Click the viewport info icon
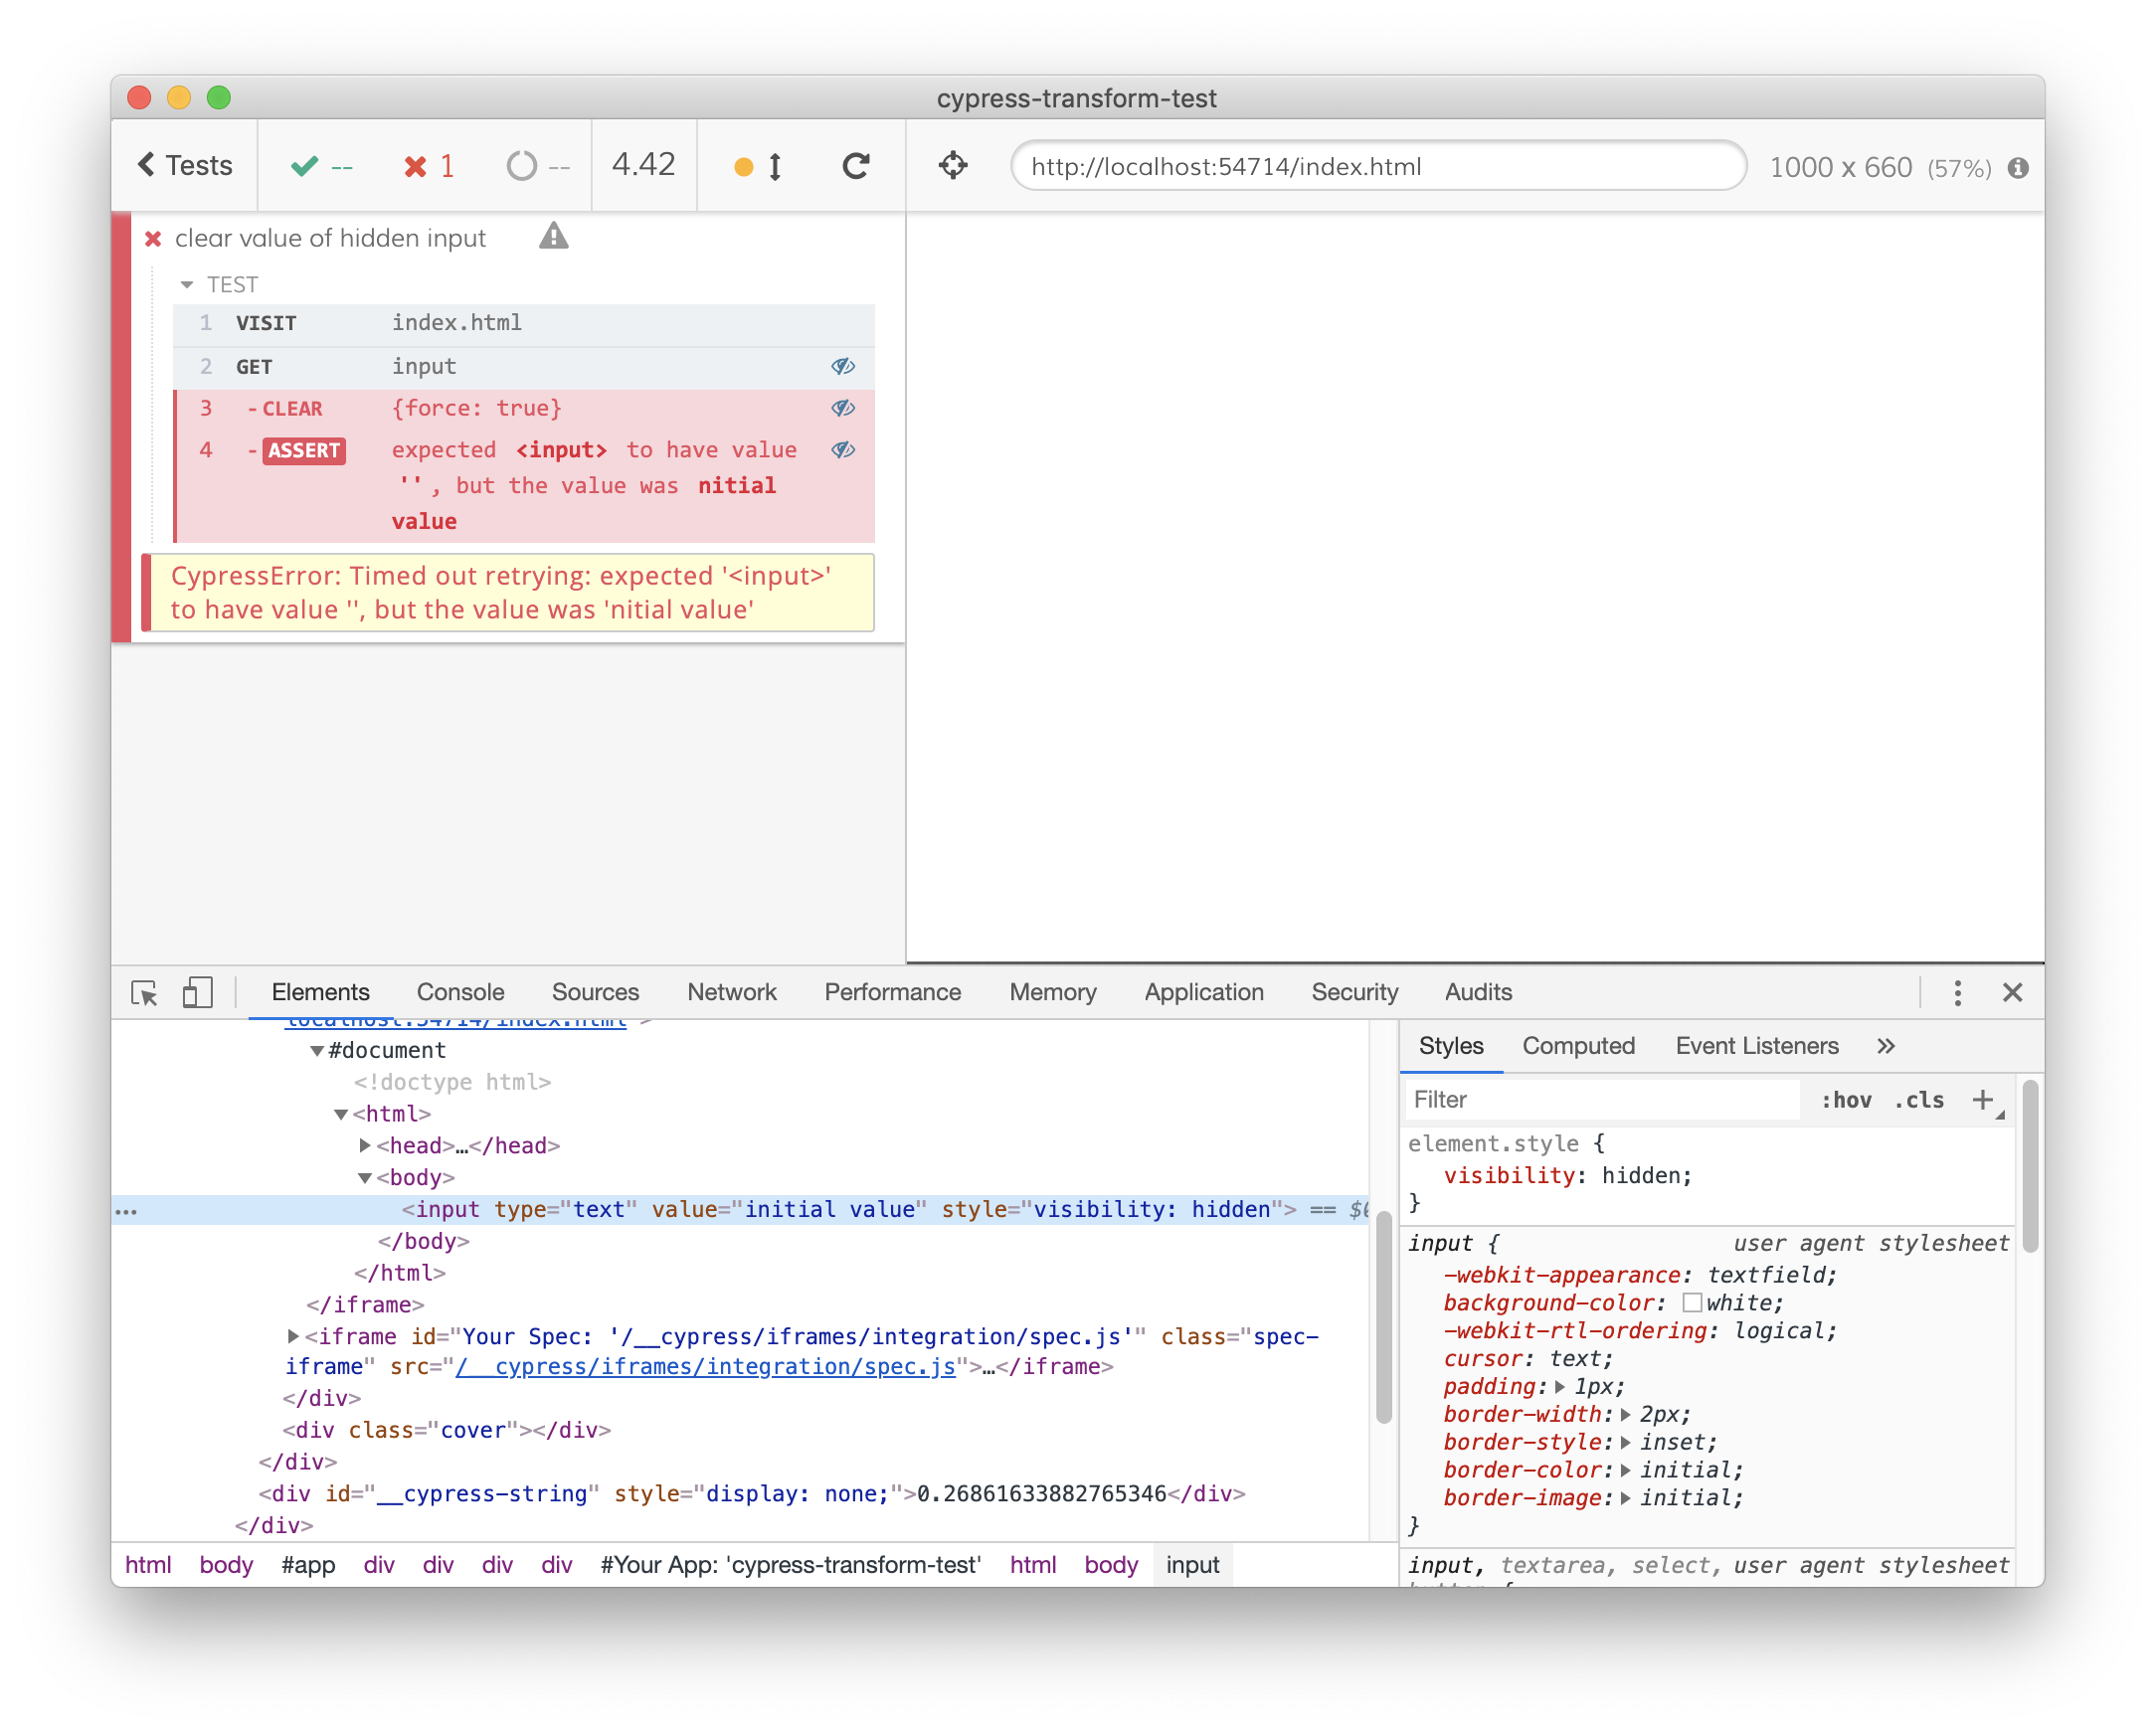2156x1734 pixels. click(2018, 168)
